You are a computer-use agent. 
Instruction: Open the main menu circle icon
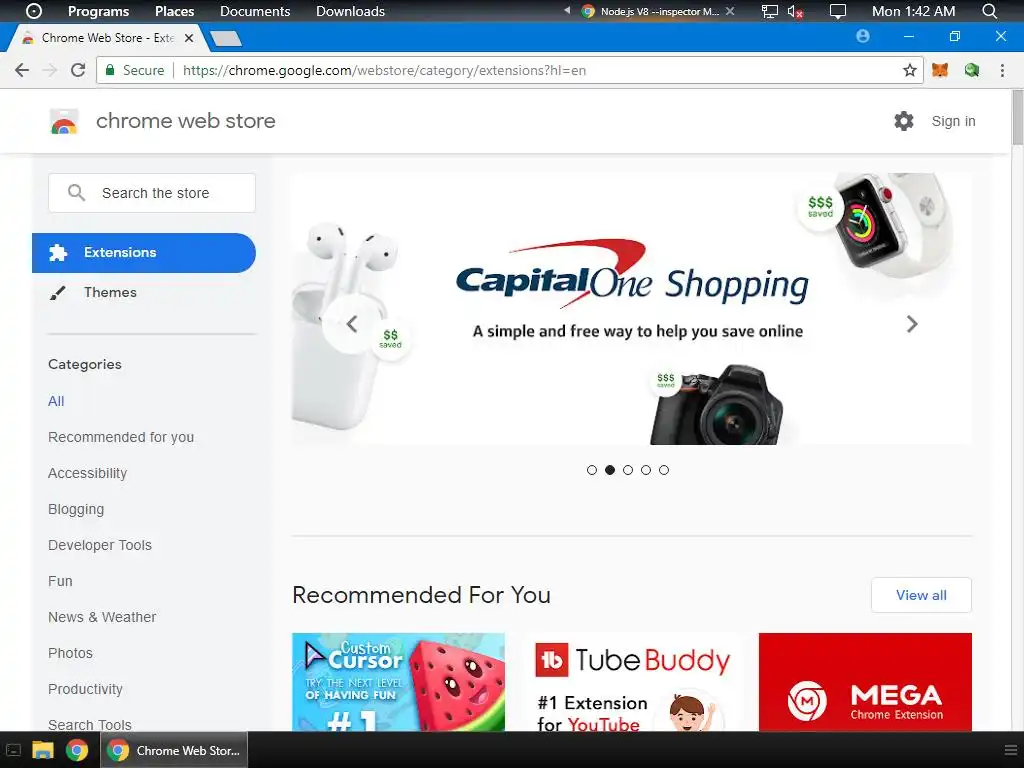pyautogui.click(x=34, y=11)
